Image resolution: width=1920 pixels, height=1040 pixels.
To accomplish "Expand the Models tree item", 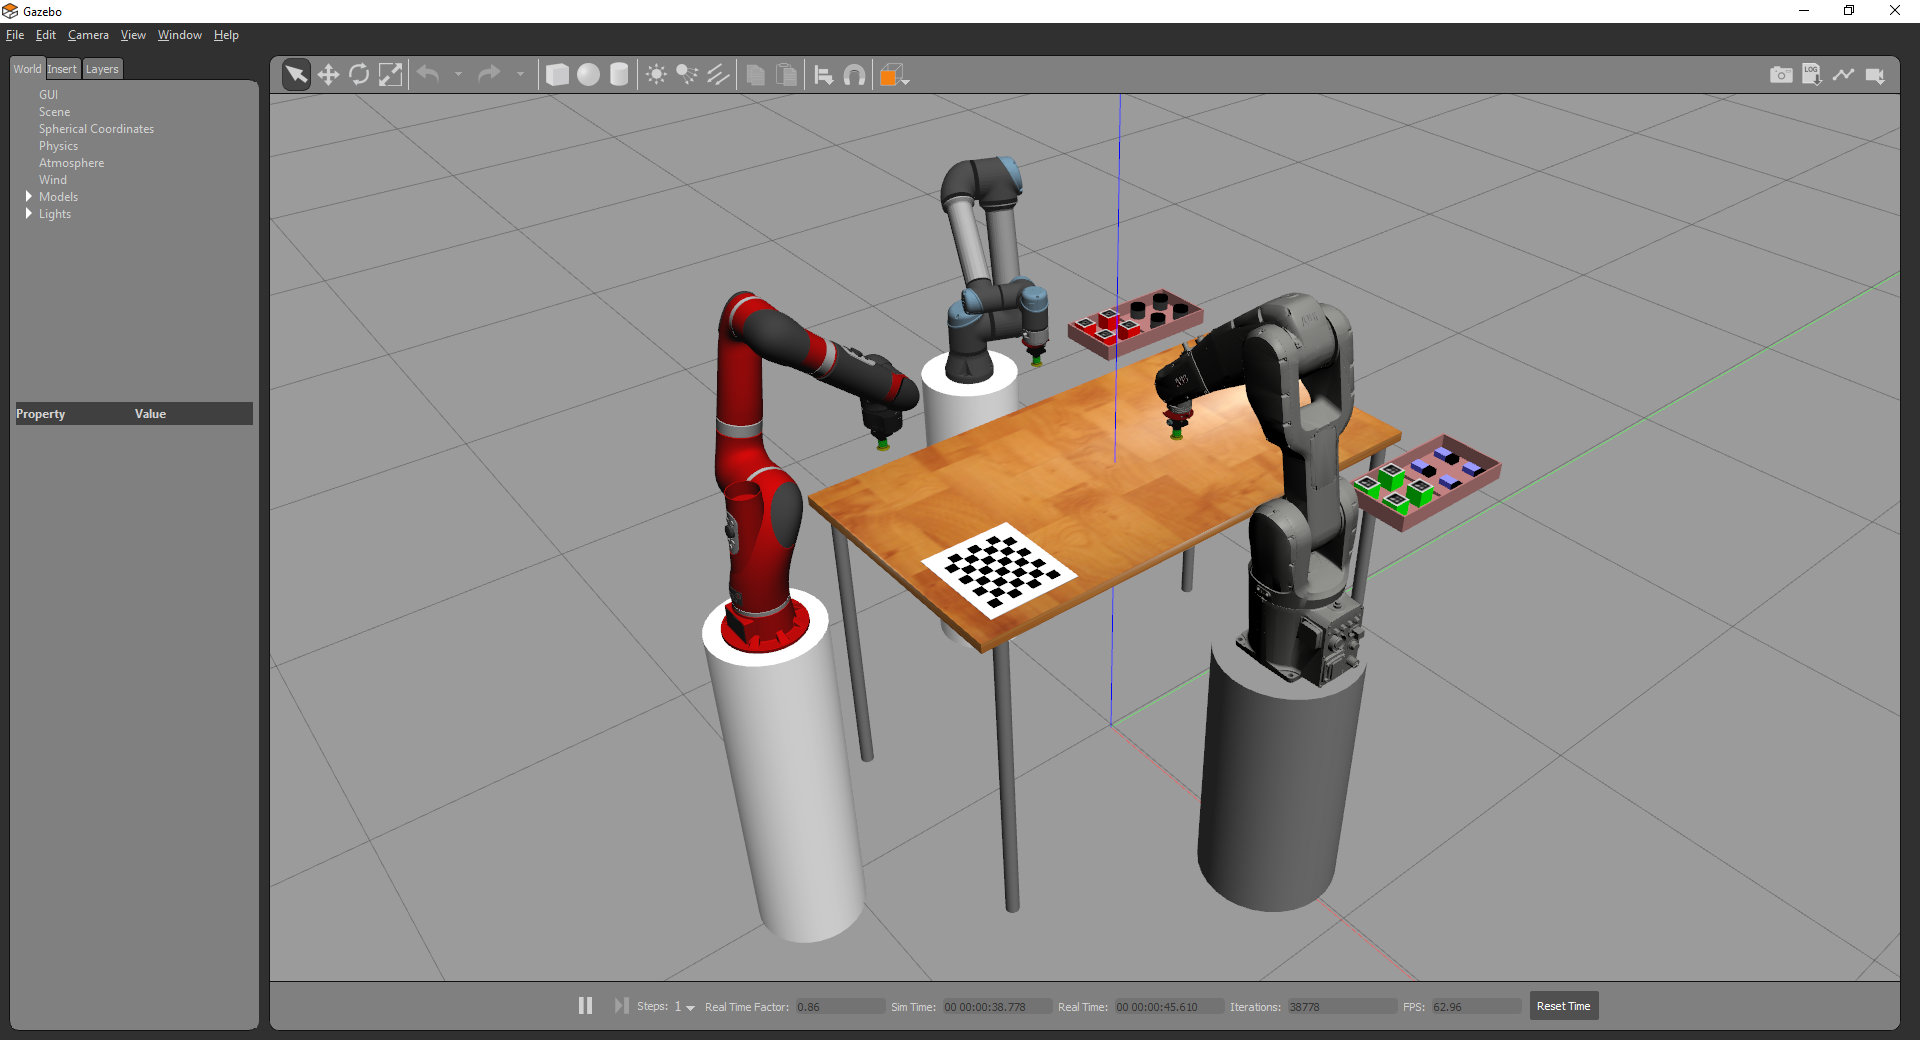I will pyautogui.click(x=29, y=197).
